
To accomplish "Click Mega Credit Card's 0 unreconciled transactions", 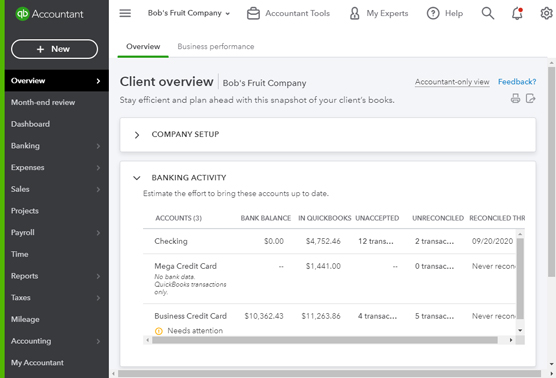I will (x=434, y=266).
